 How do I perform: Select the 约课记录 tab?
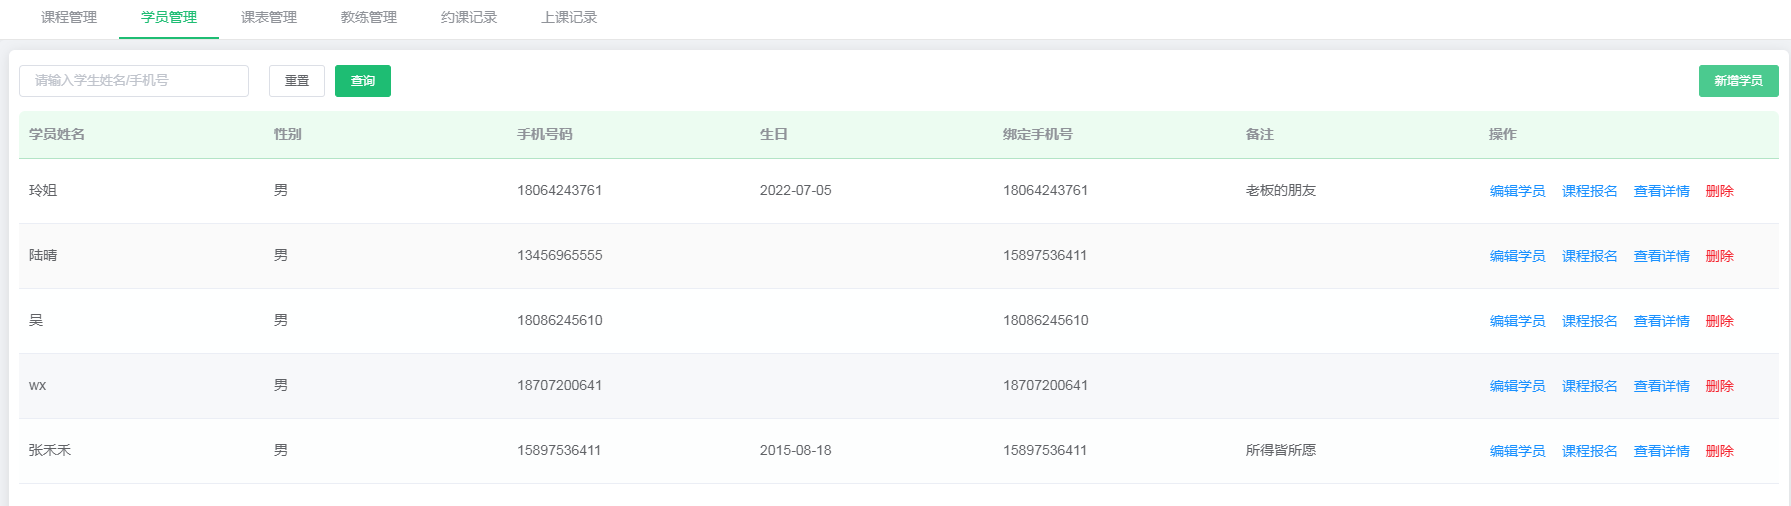point(469,17)
